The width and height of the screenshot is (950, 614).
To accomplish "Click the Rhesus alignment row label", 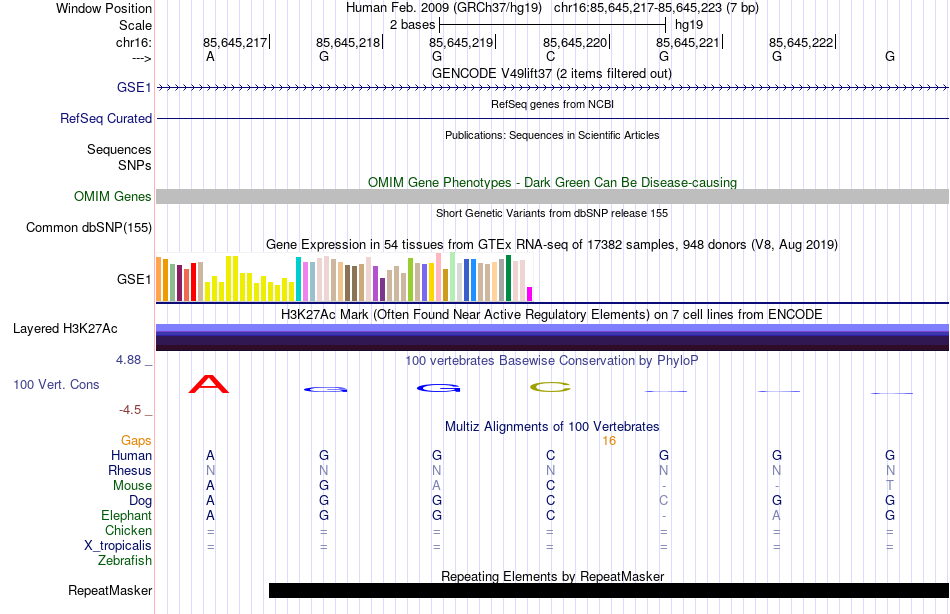I will click(x=130, y=470).
